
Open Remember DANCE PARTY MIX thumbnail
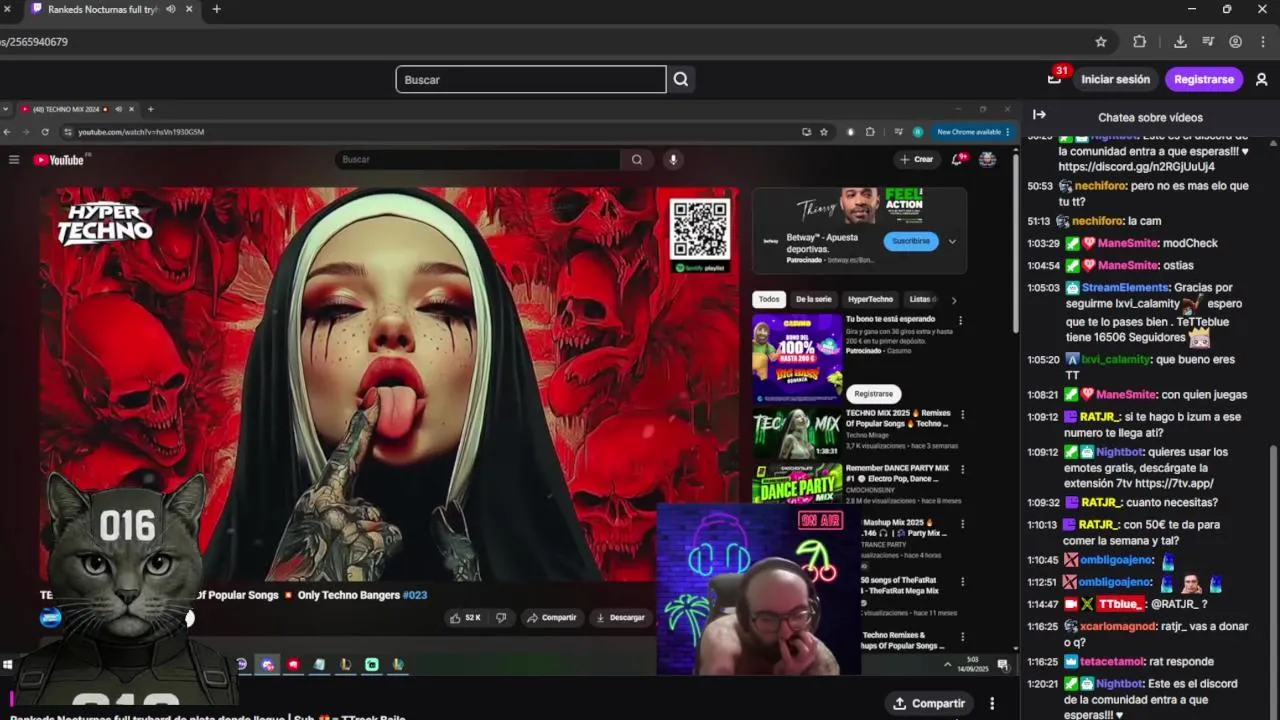(797, 484)
